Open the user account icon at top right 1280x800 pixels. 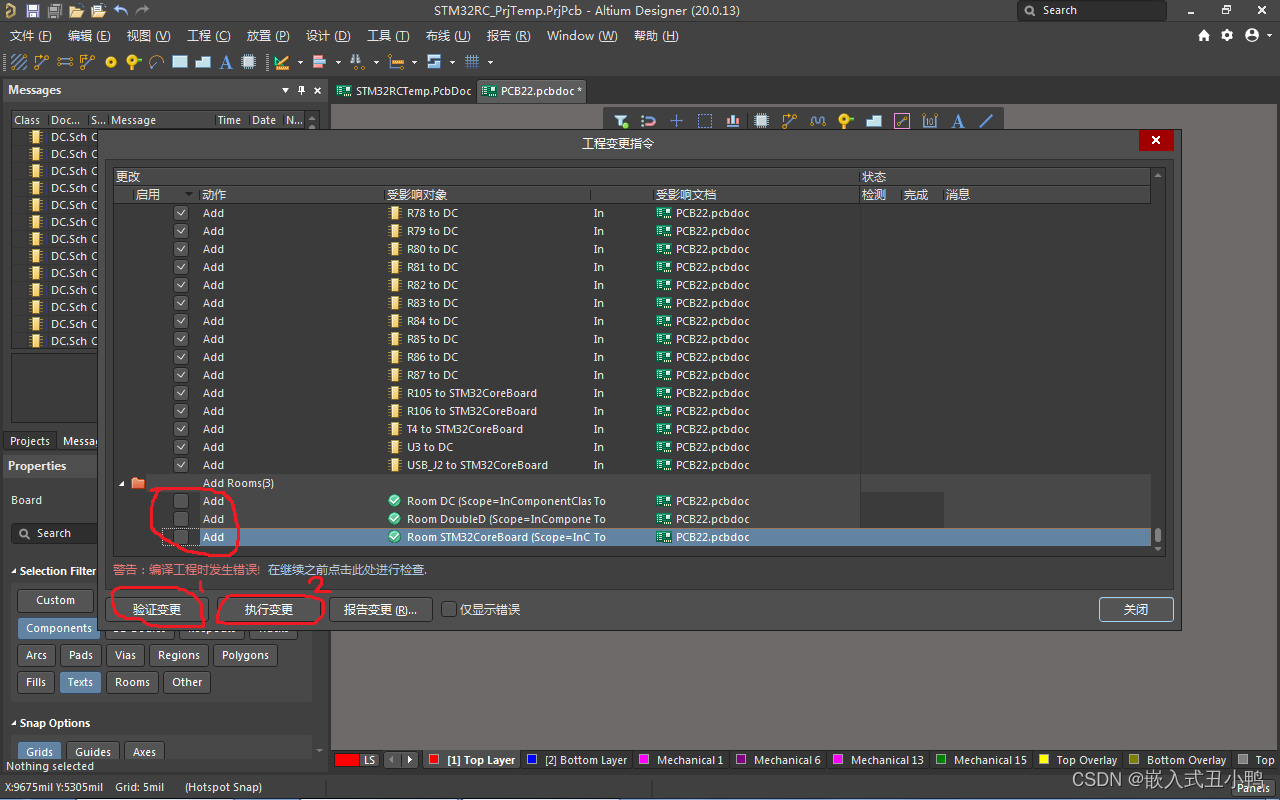pos(1251,35)
